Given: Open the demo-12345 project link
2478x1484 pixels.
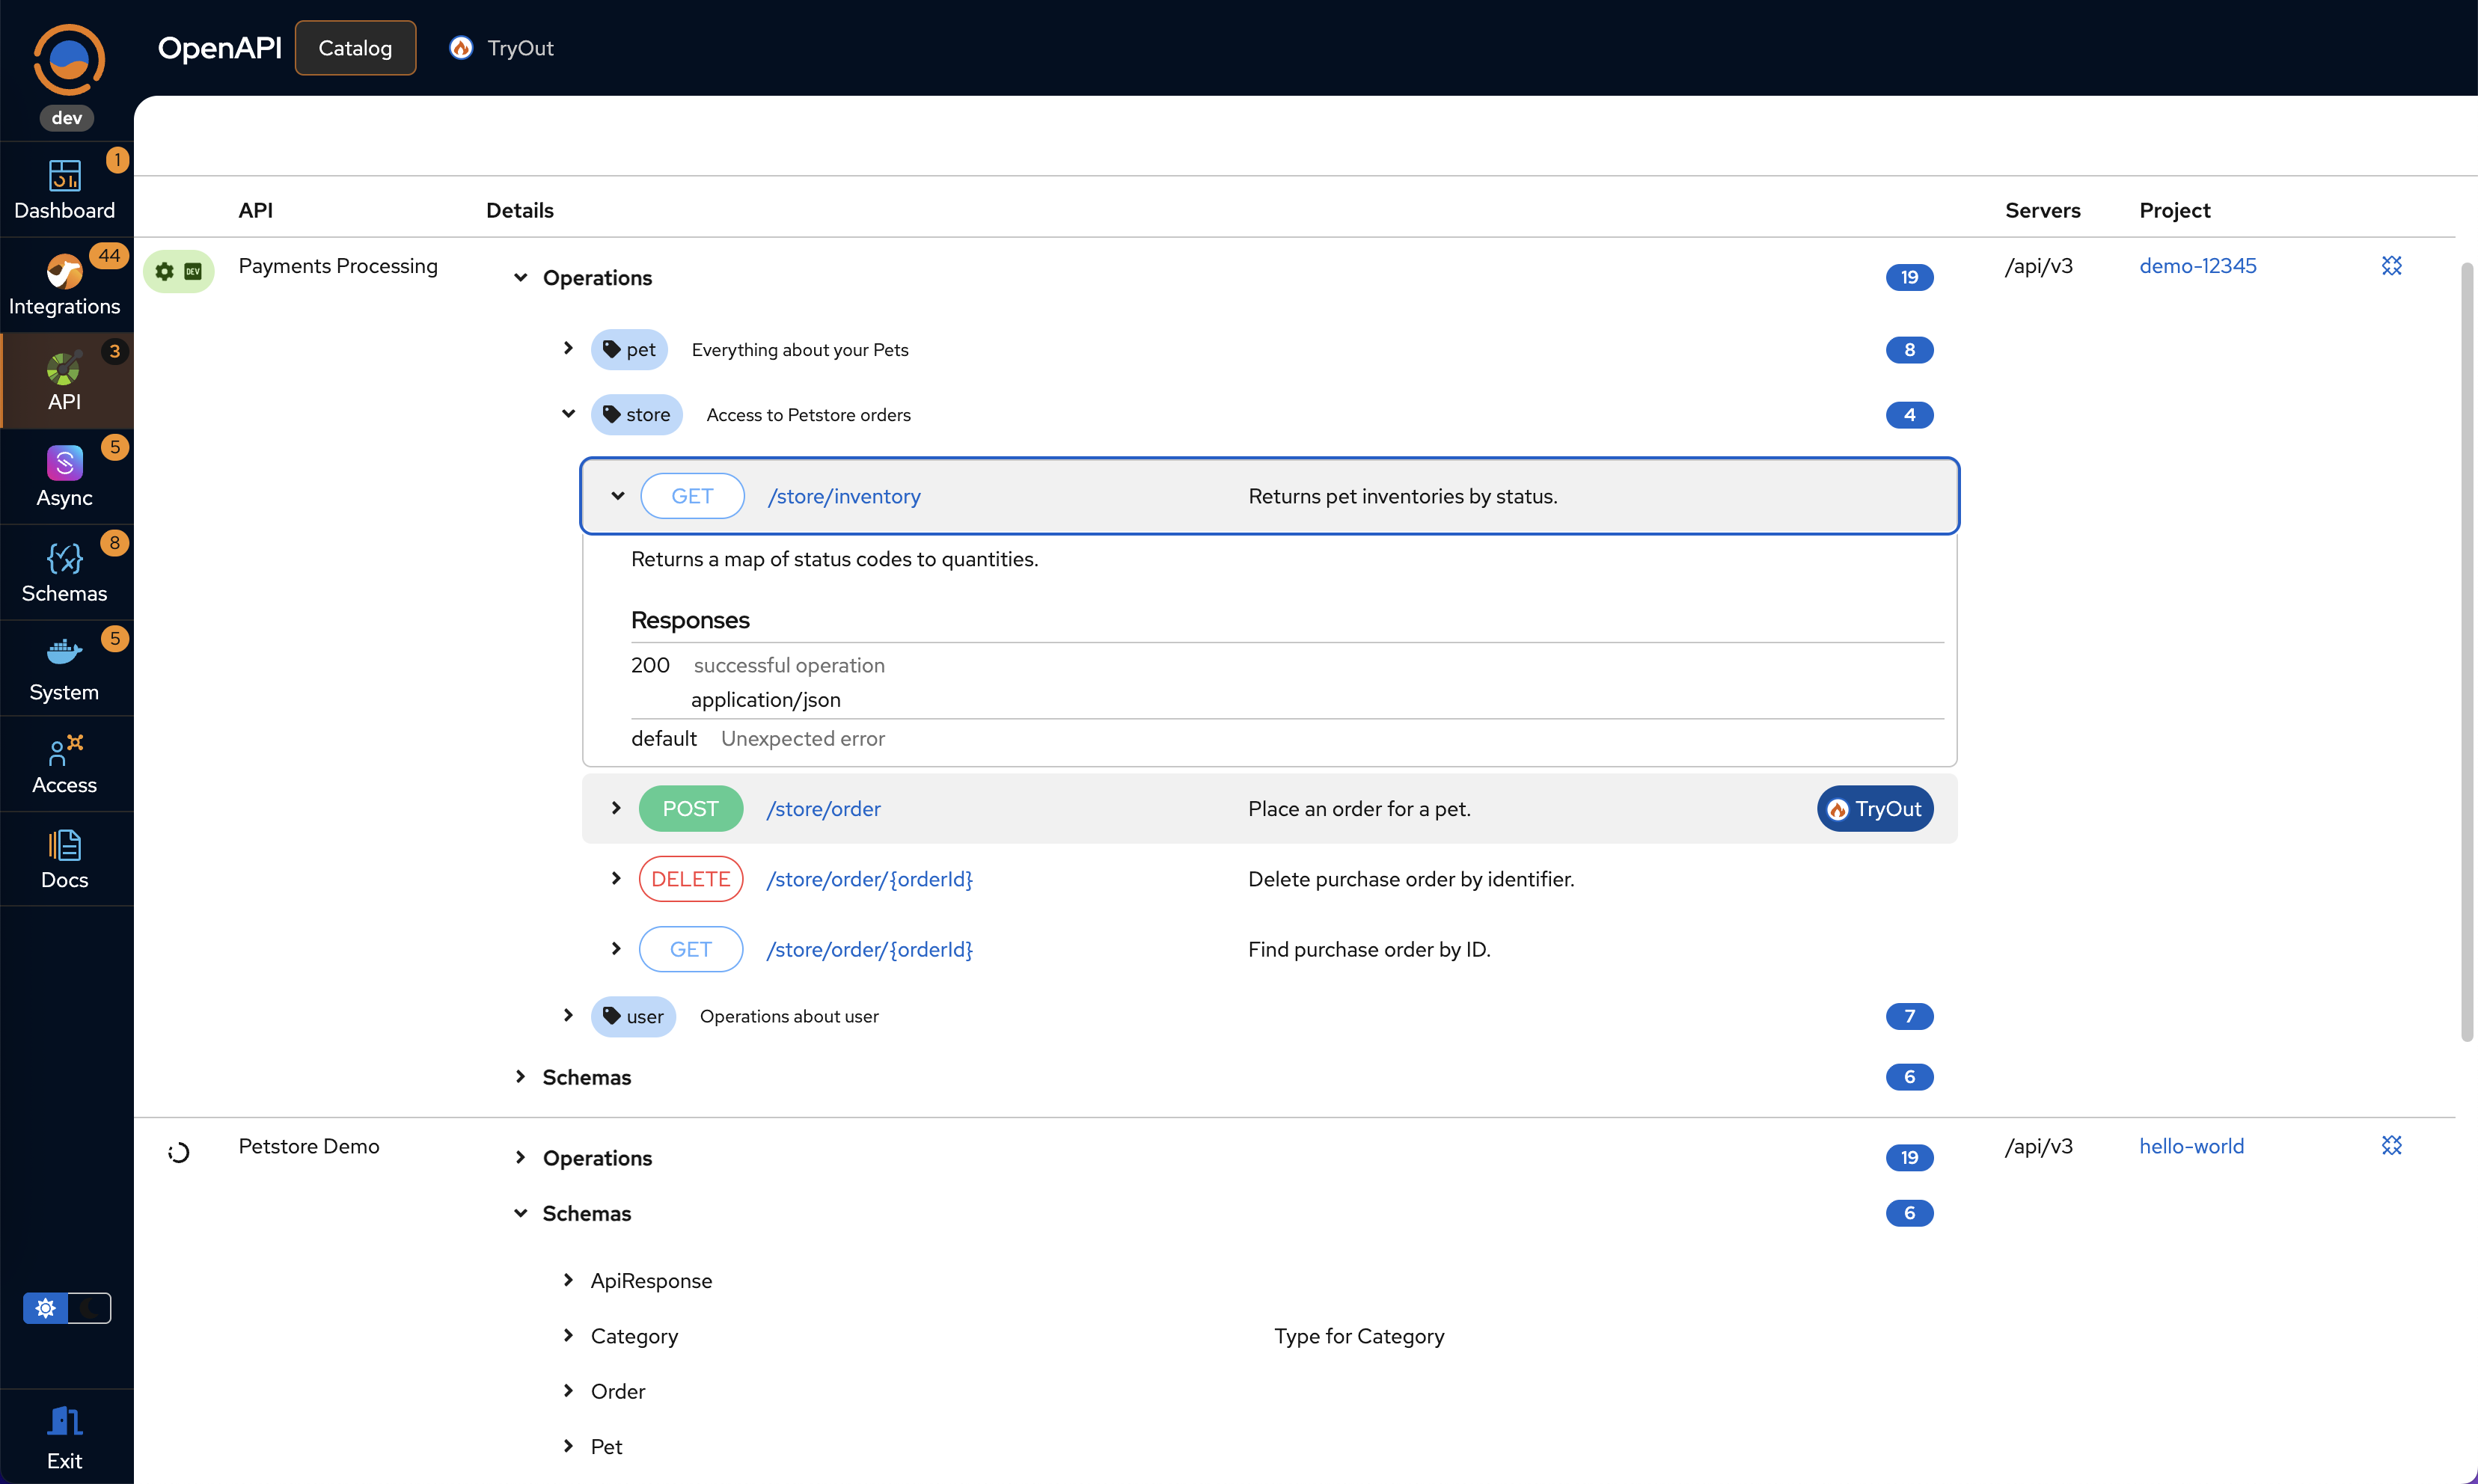Looking at the screenshot, I should coord(2197,265).
